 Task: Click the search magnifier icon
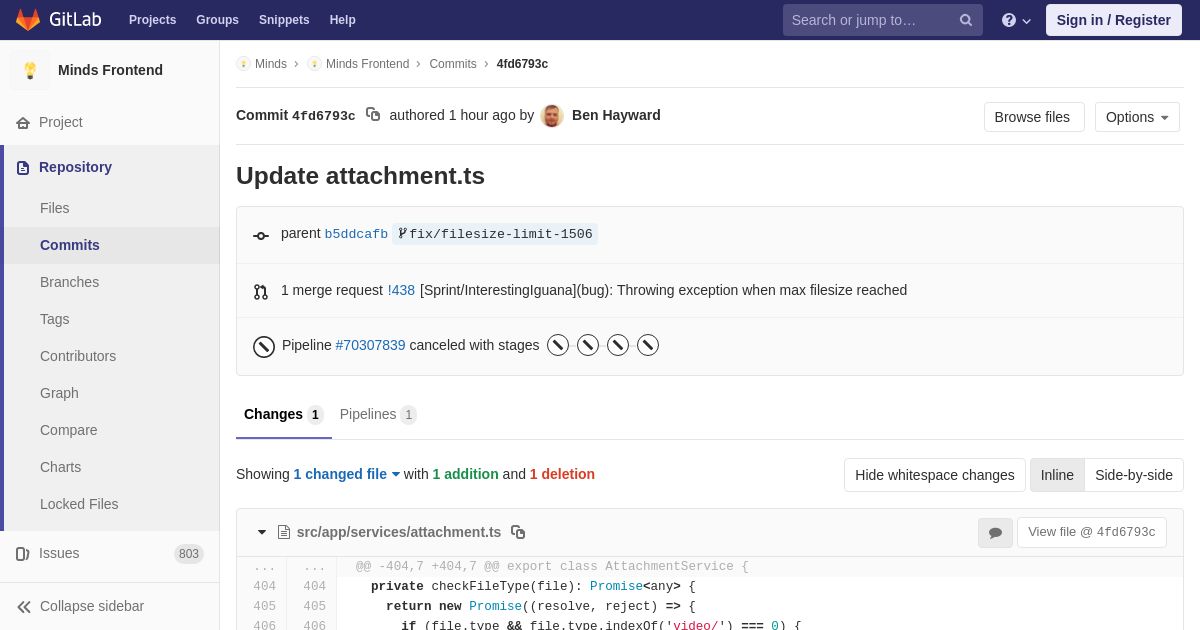965,20
